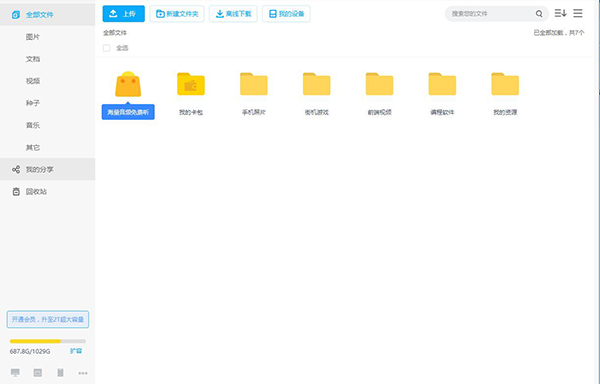Open the 其它 file category
Viewport: 600px width, 384px height.
pos(33,148)
